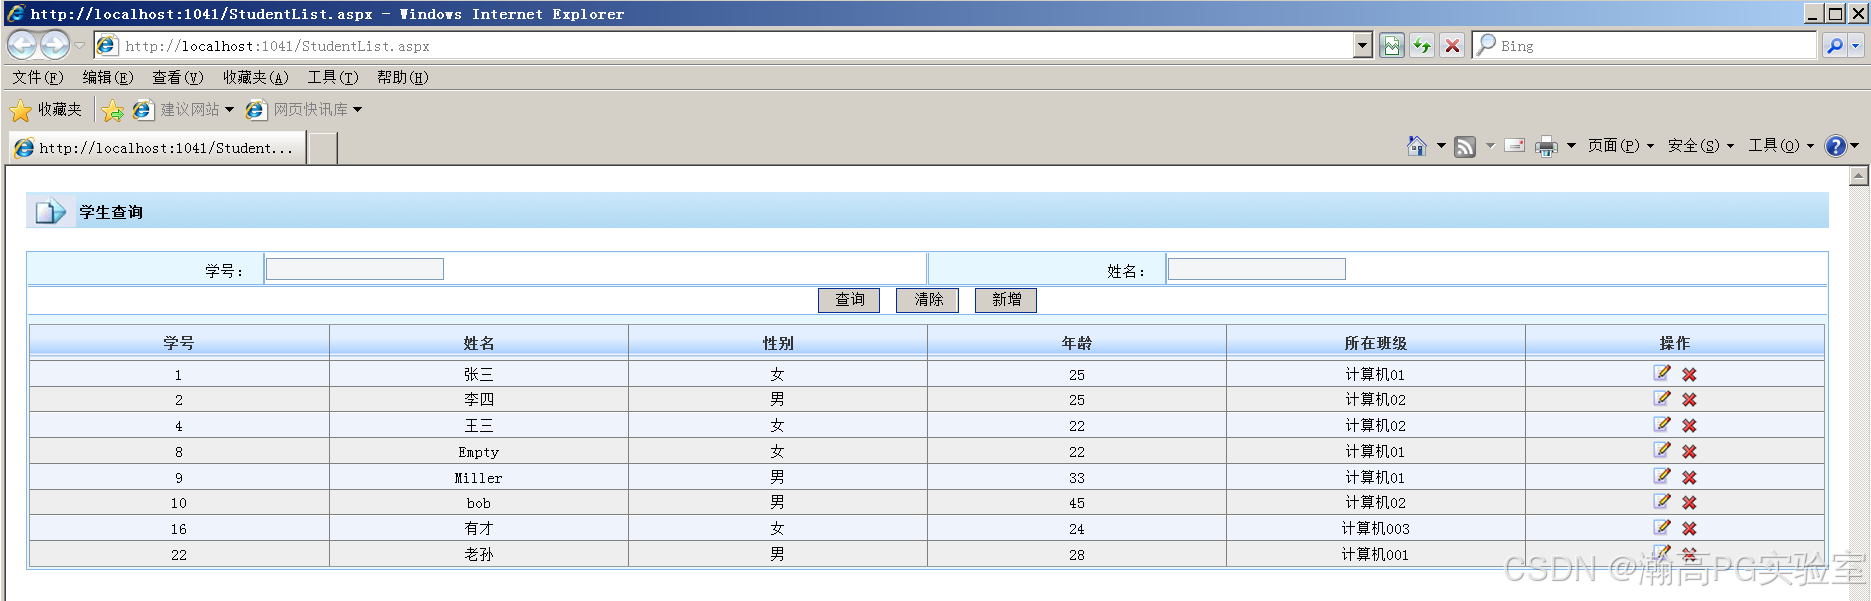The width and height of the screenshot is (1871, 601).
Task: Delete student 李四 row
Action: [1689, 399]
